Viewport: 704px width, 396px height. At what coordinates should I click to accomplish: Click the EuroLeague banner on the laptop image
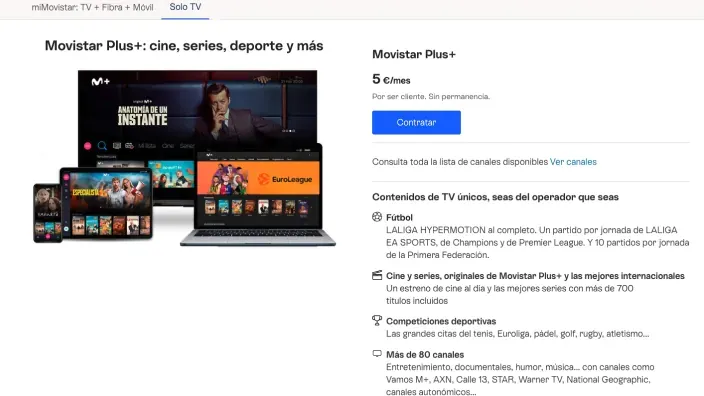258,178
